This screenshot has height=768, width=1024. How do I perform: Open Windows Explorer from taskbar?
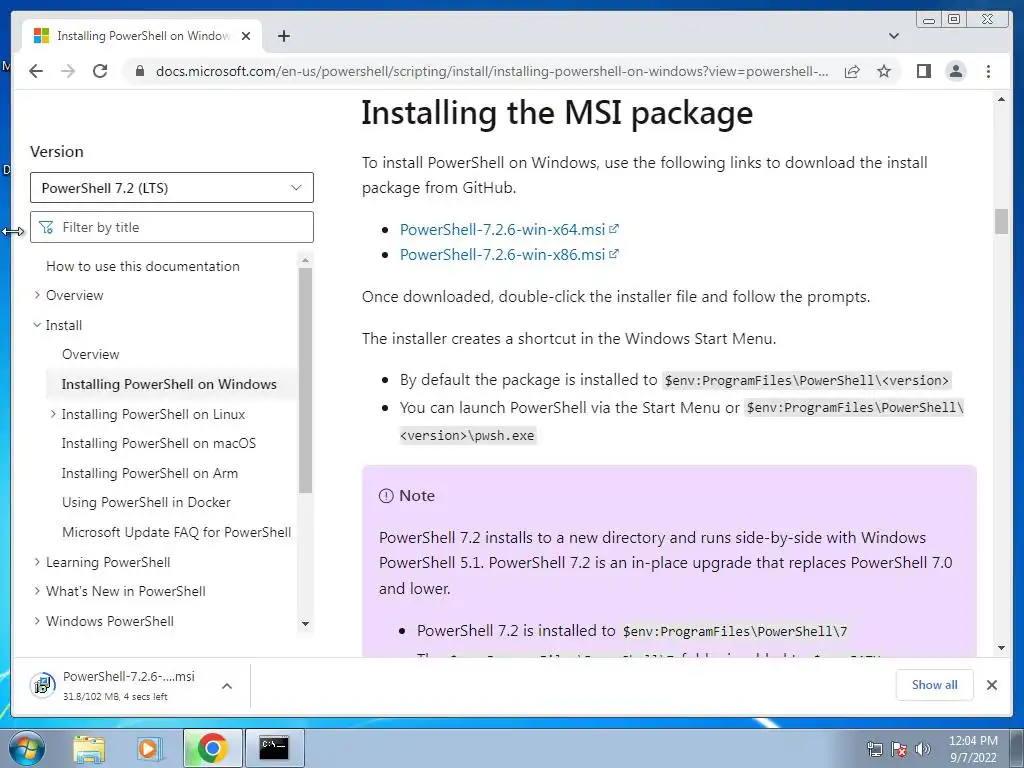(88, 748)
